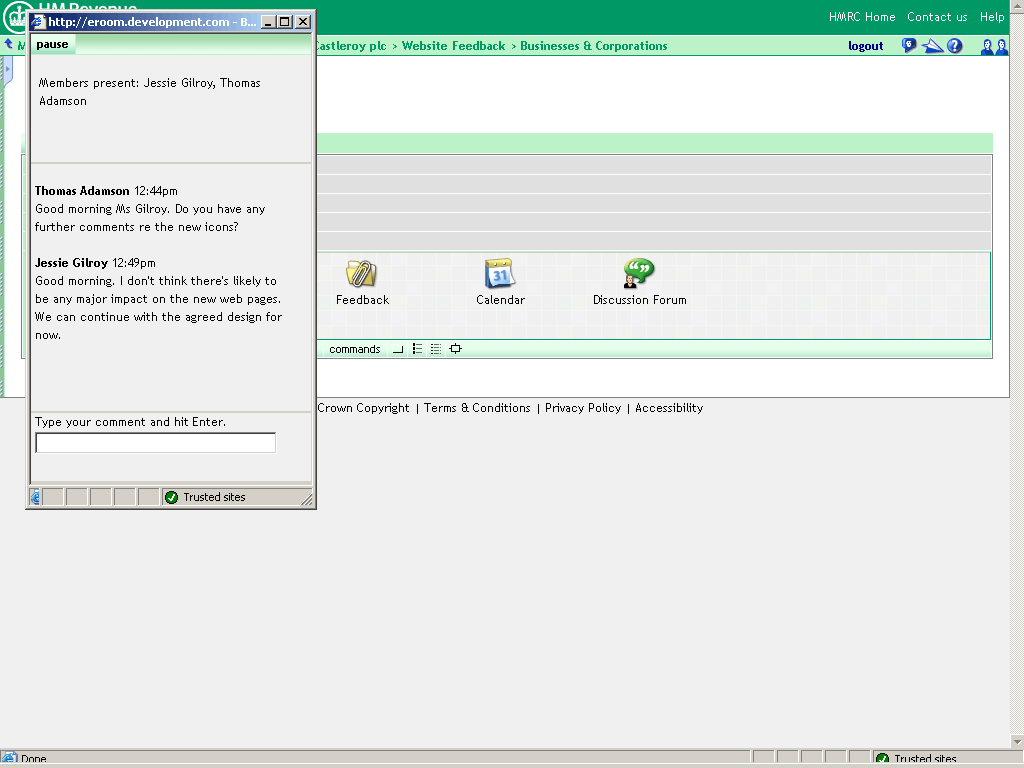The width and height of the screenshot is (1024, 768).
Task: Switch to list view layout
Action: point(417,349)
